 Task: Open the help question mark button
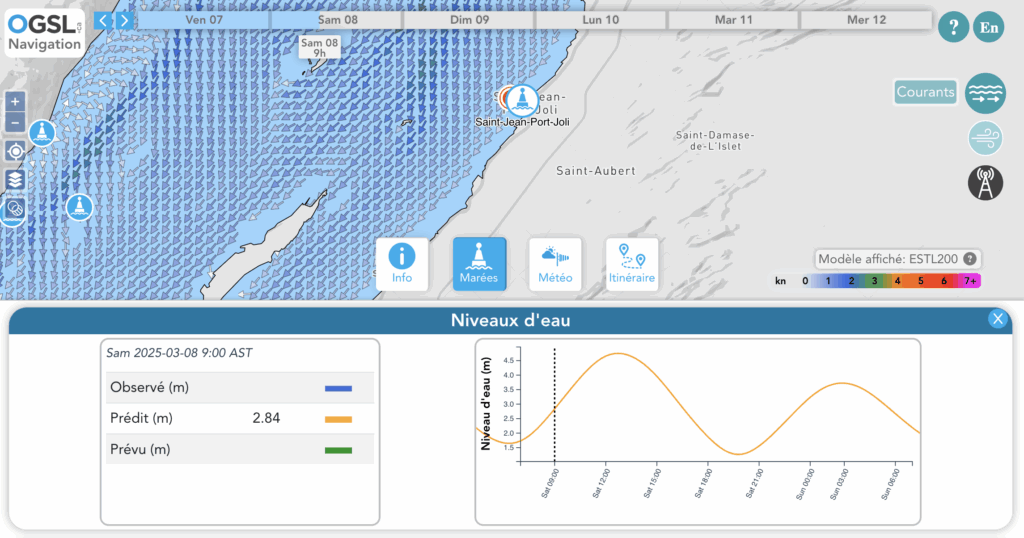tap(953, 27)
